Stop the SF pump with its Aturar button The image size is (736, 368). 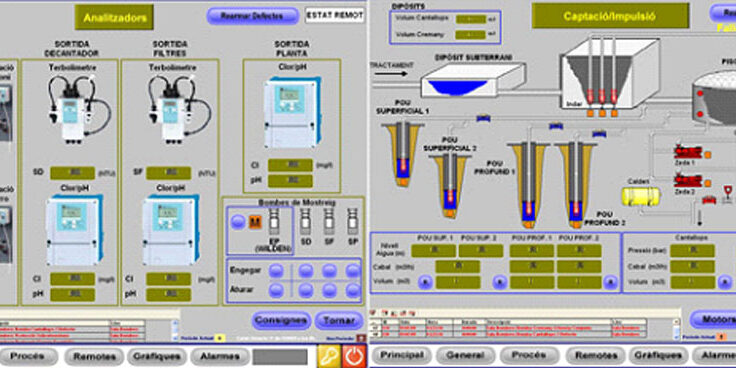point(330,290)
